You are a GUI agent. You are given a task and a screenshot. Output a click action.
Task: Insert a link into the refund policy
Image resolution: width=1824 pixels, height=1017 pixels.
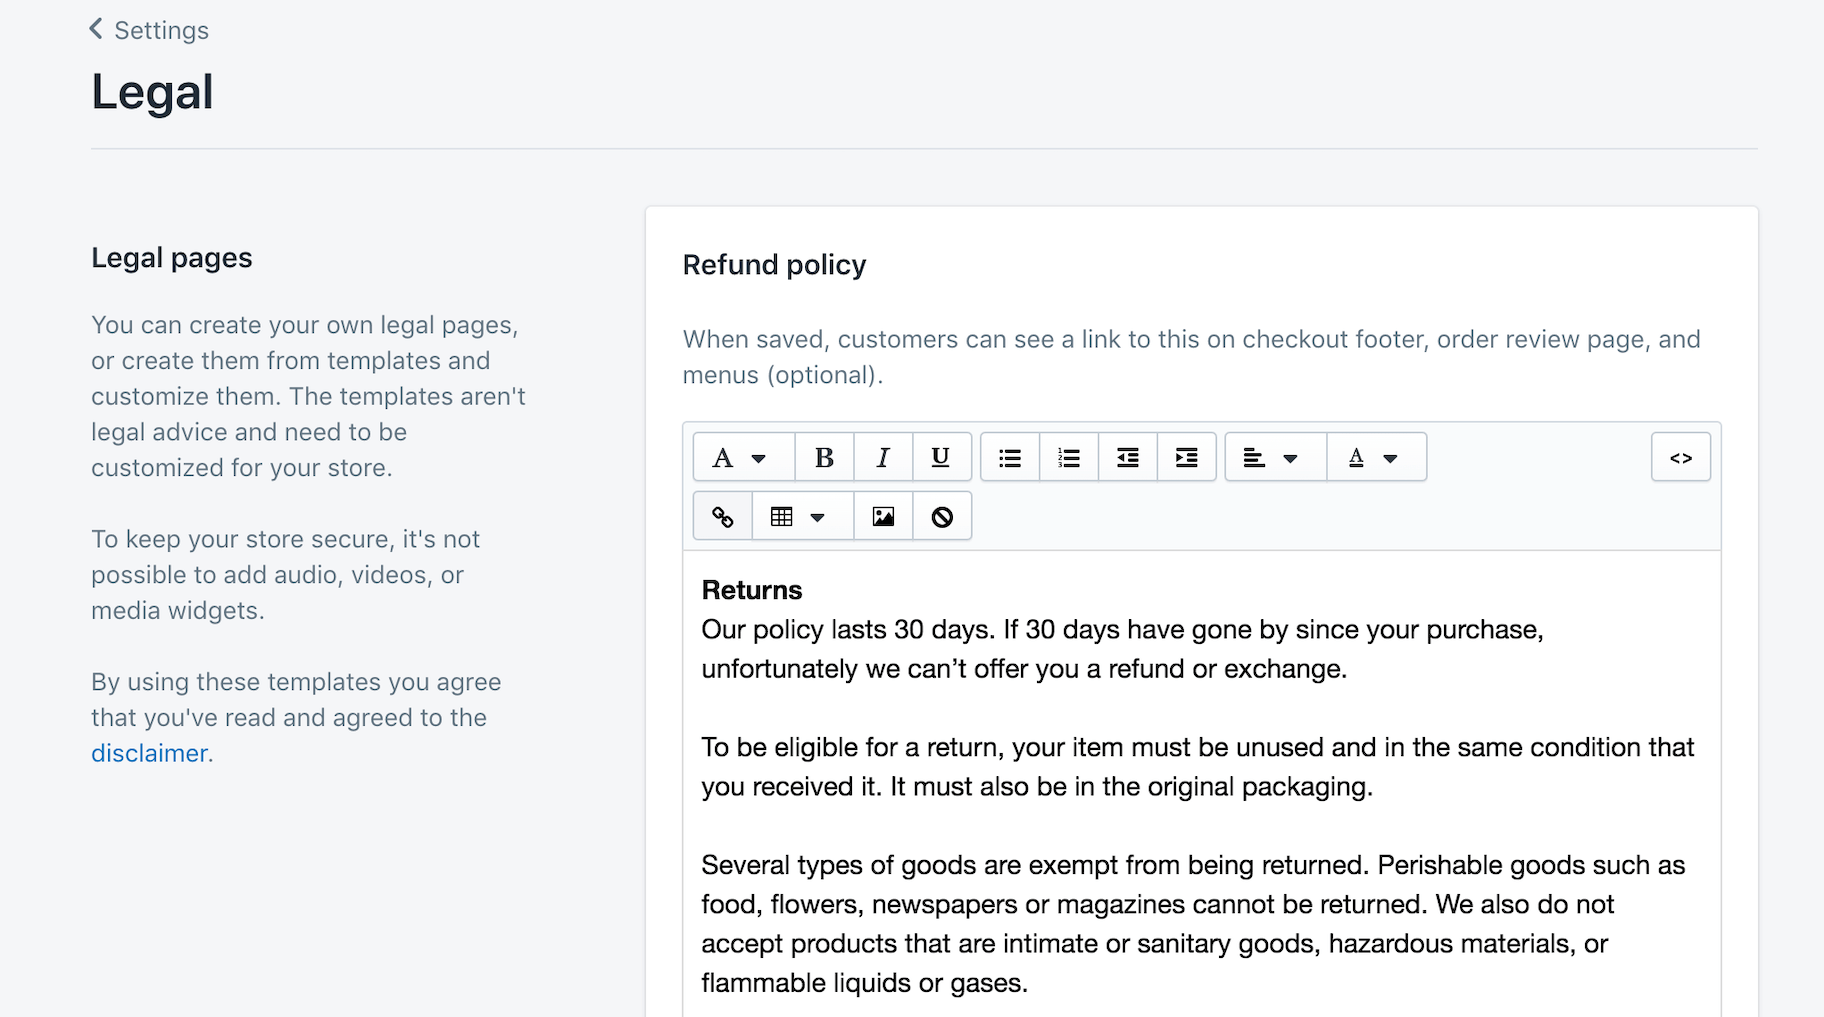722,516
